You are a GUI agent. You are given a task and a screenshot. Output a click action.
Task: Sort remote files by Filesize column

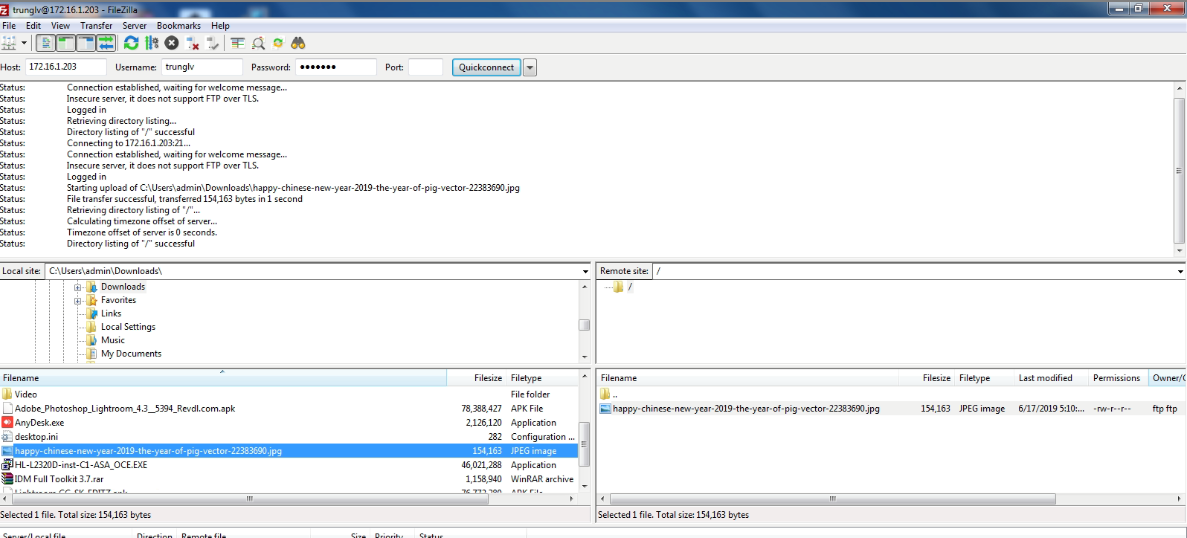(927, 378)
